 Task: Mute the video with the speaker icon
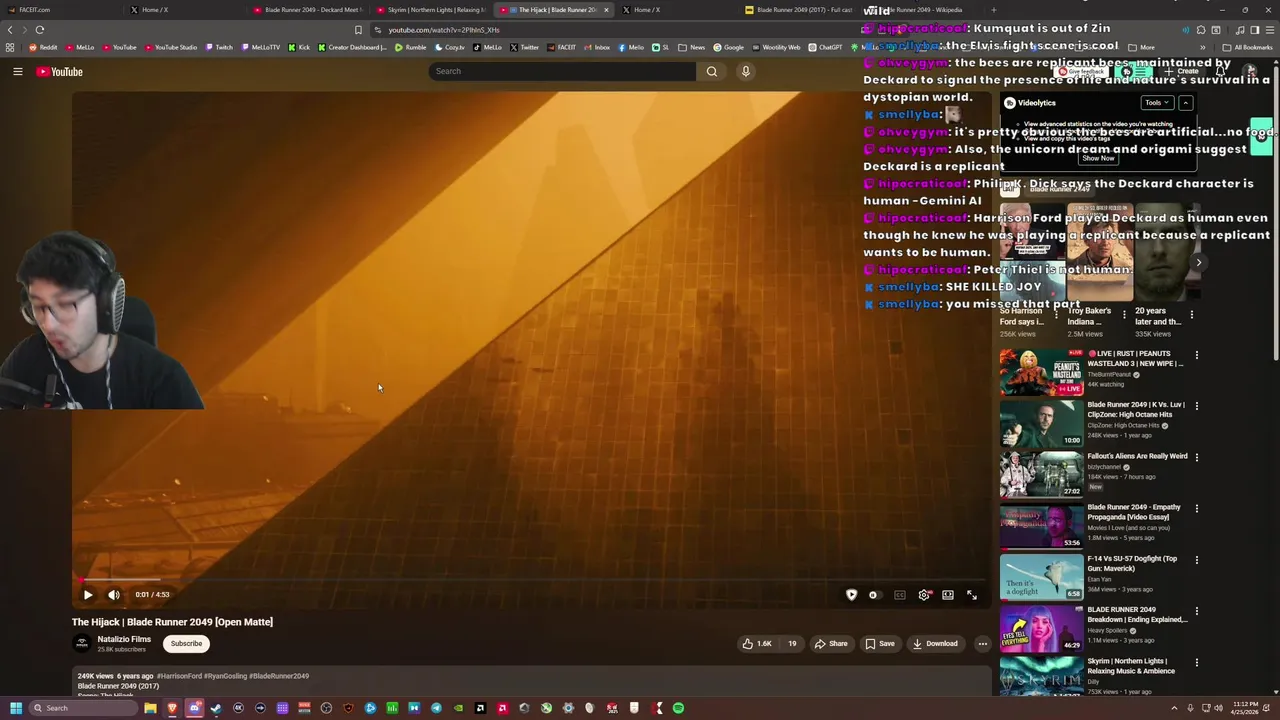pyautogui.click(x=114, y=595)
